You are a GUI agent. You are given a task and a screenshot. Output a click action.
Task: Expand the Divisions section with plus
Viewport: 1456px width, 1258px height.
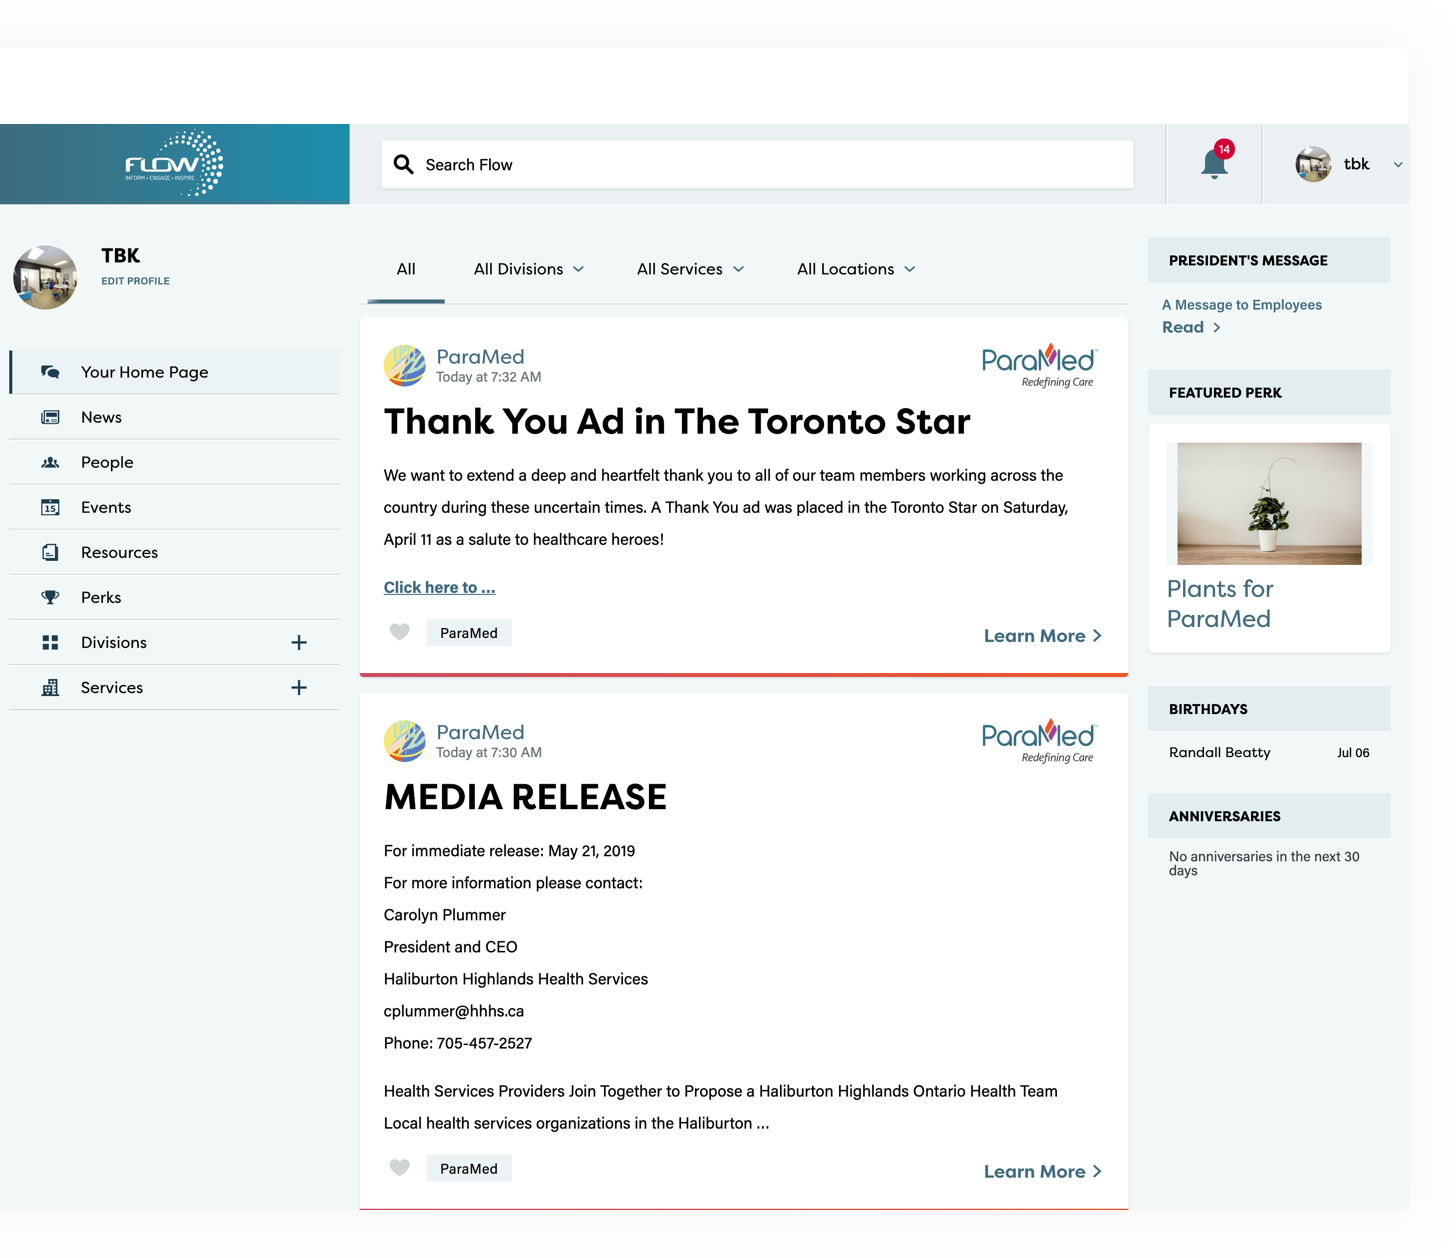pos(299,642)
